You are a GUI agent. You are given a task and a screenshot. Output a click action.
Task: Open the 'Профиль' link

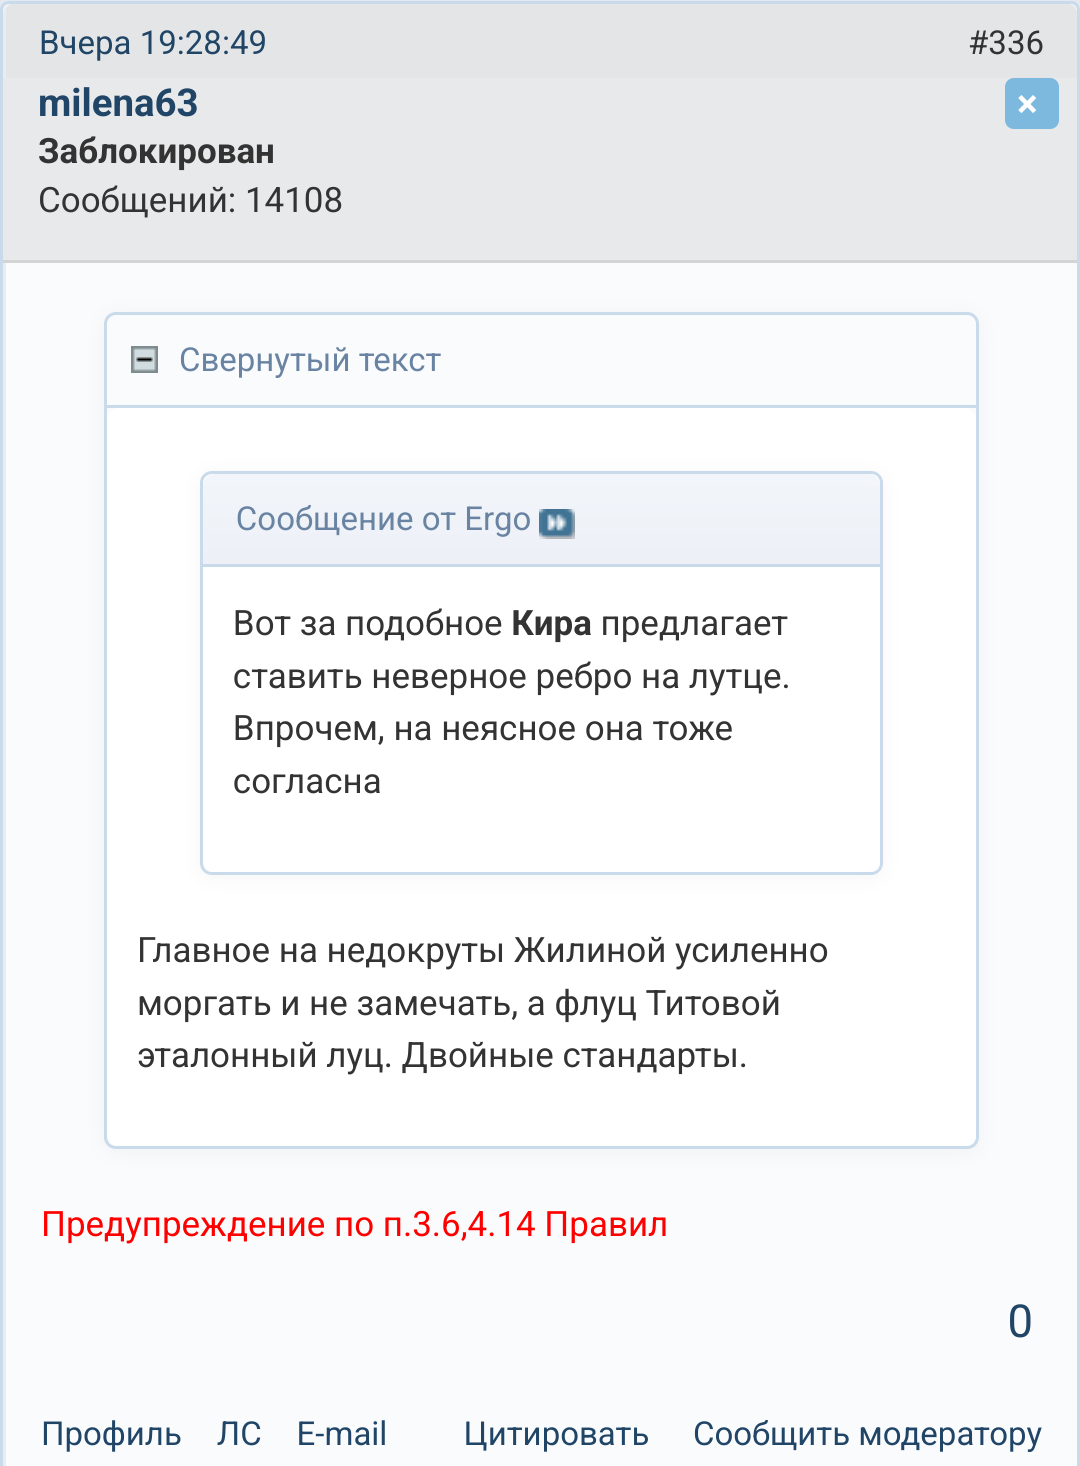[x=111, y=1434]
